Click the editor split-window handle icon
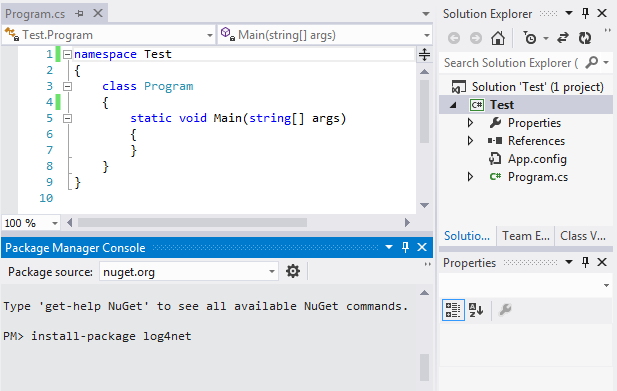617x391 pixels. click(x=424, y=54)
